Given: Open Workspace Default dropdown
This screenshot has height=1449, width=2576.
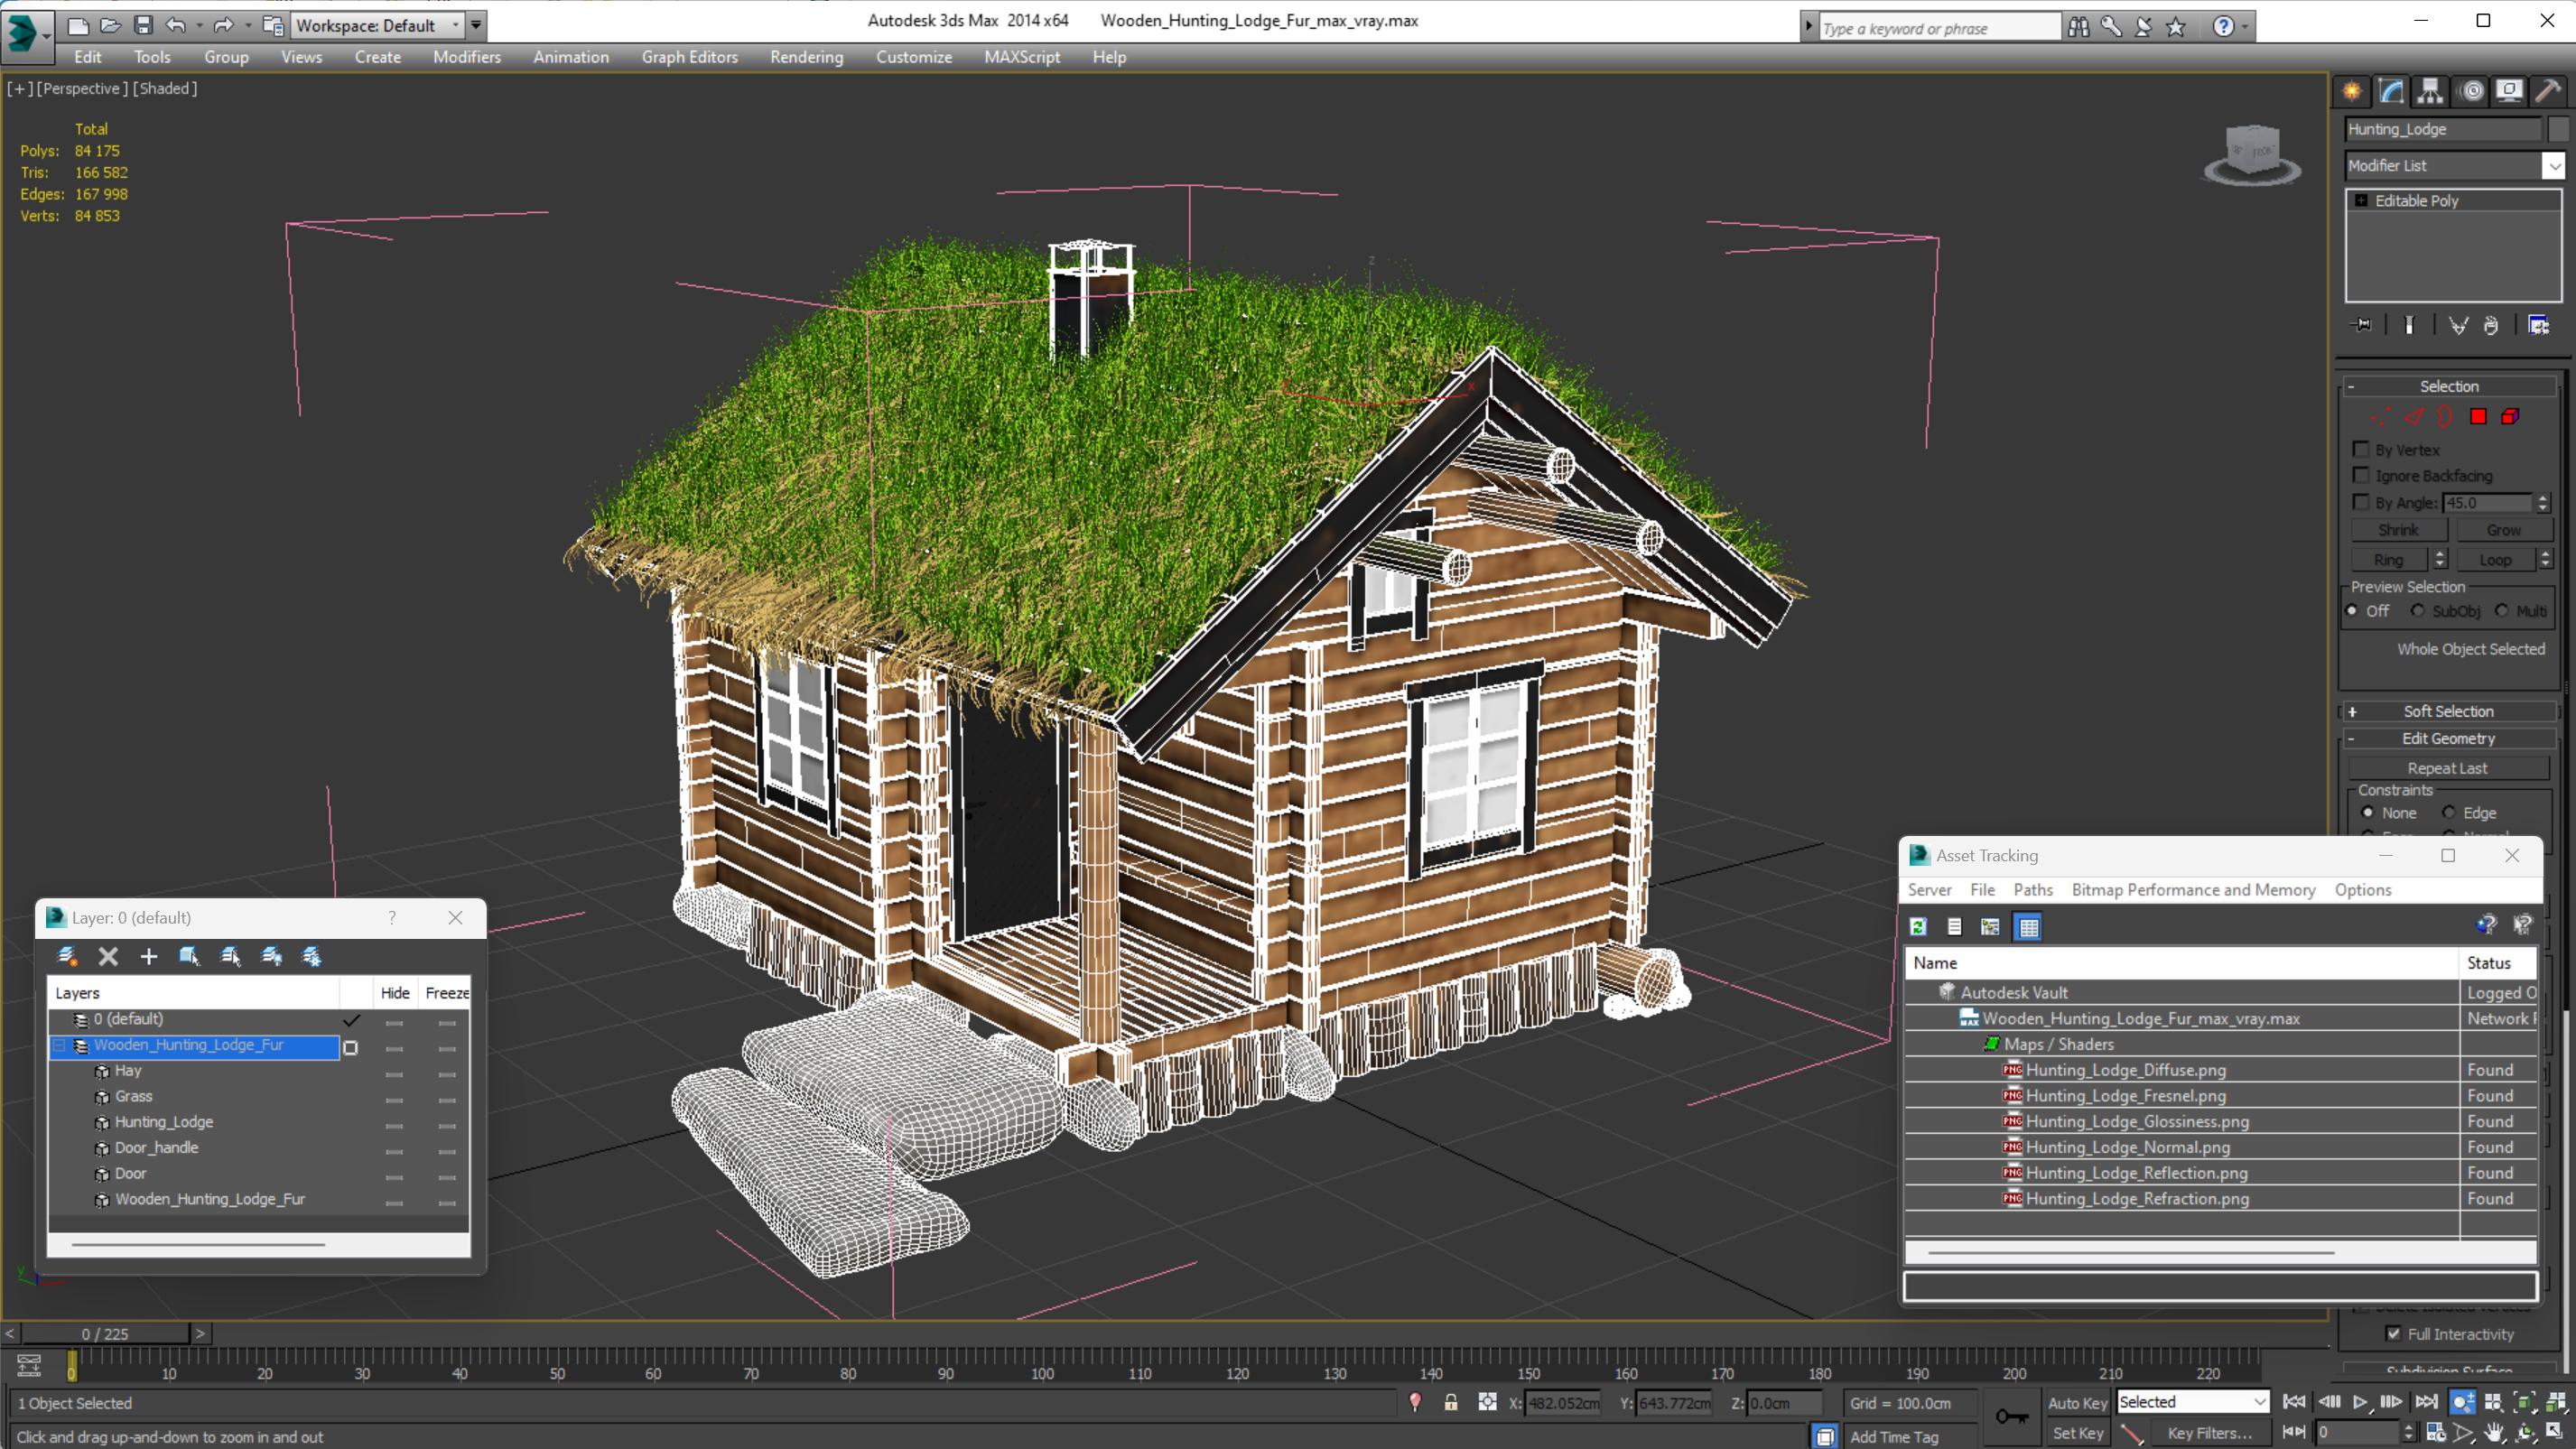Looking at the screenshot, I should click(x=379, y=25).
